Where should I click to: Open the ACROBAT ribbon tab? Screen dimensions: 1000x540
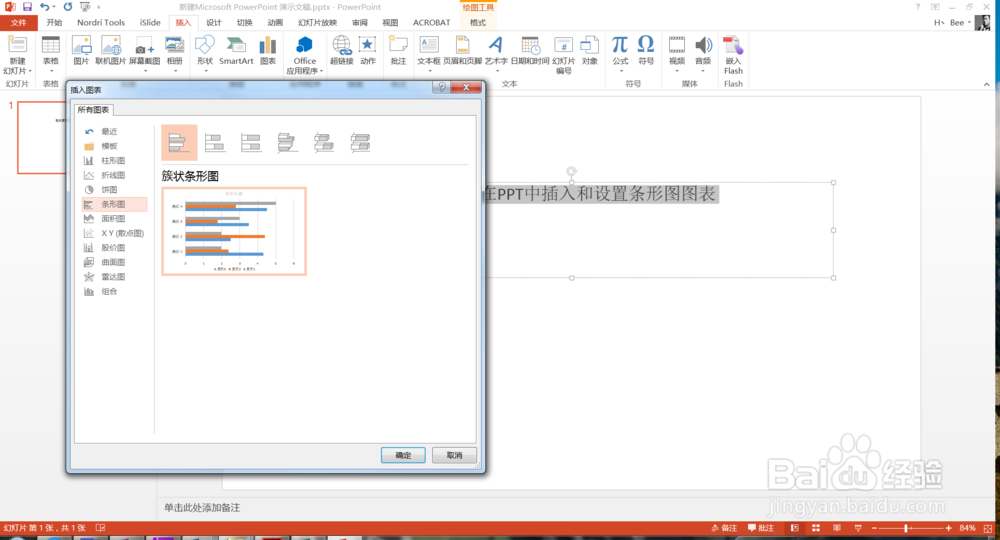[x=432, y=23]
